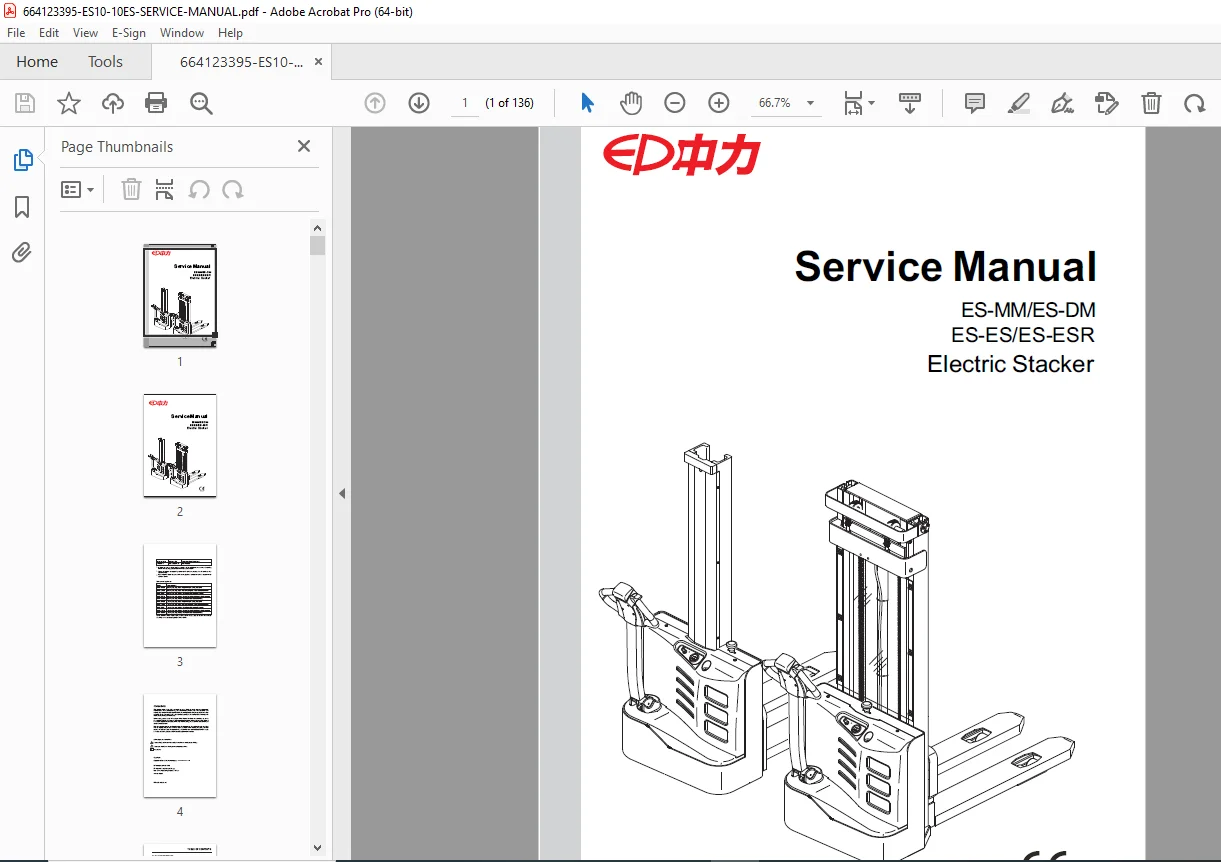Click the Service Manual heading text
Viewport: 1221px width, 862px height.
pyautogui.click(x=945, y=267)
